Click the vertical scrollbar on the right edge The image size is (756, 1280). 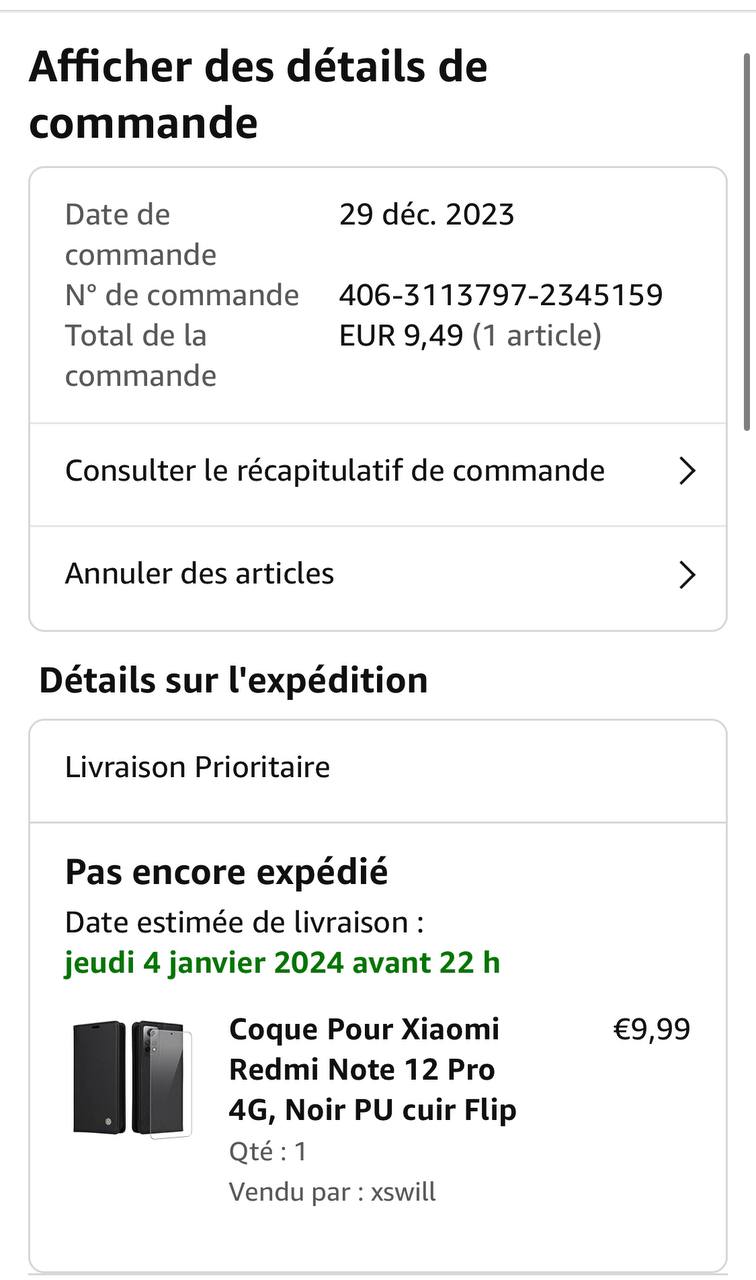point(746,240)
